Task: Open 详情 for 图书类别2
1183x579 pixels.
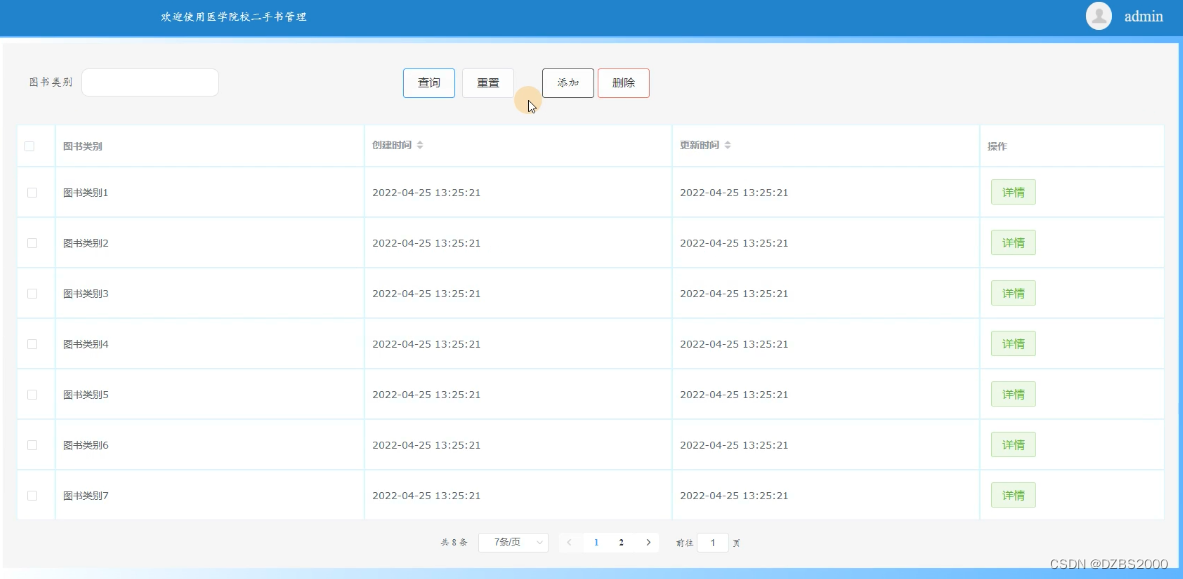Action: pos(1012,242)
